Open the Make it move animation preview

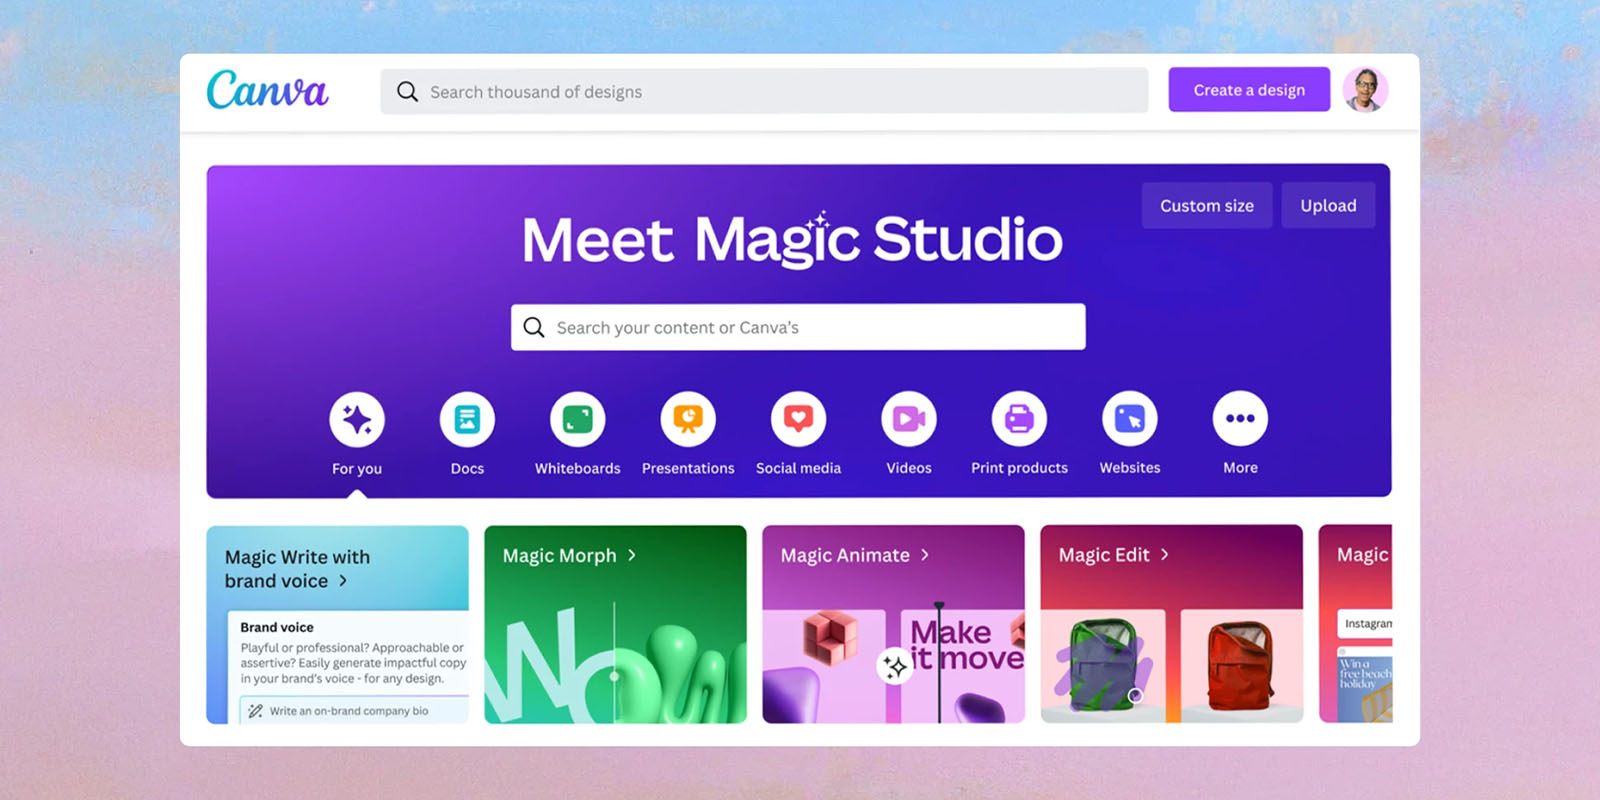962,665
